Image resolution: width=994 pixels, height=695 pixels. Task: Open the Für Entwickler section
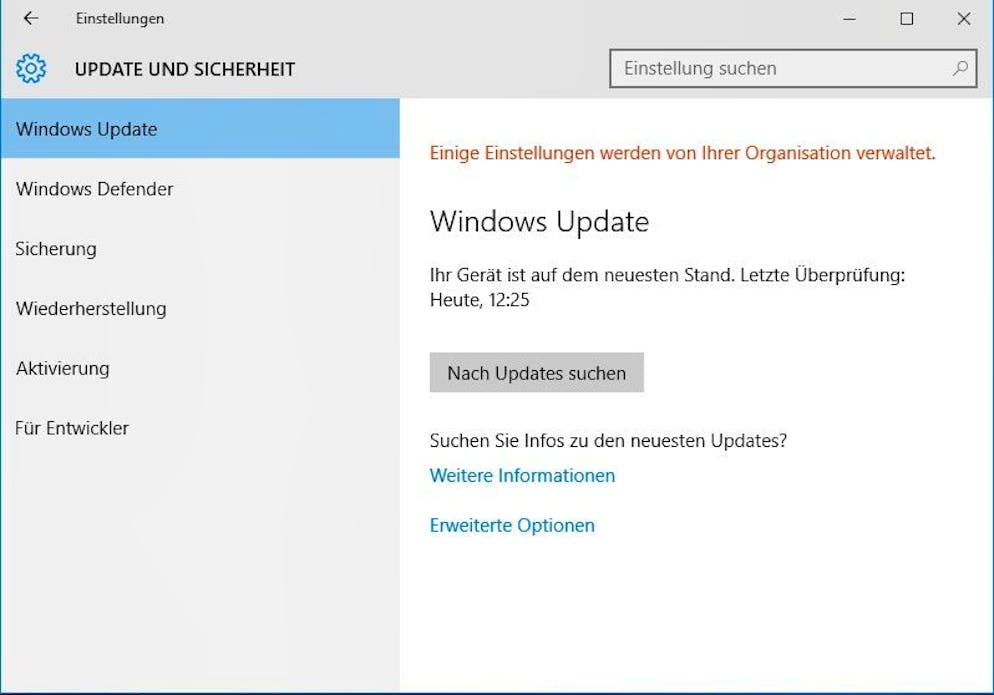pos(200,428)
